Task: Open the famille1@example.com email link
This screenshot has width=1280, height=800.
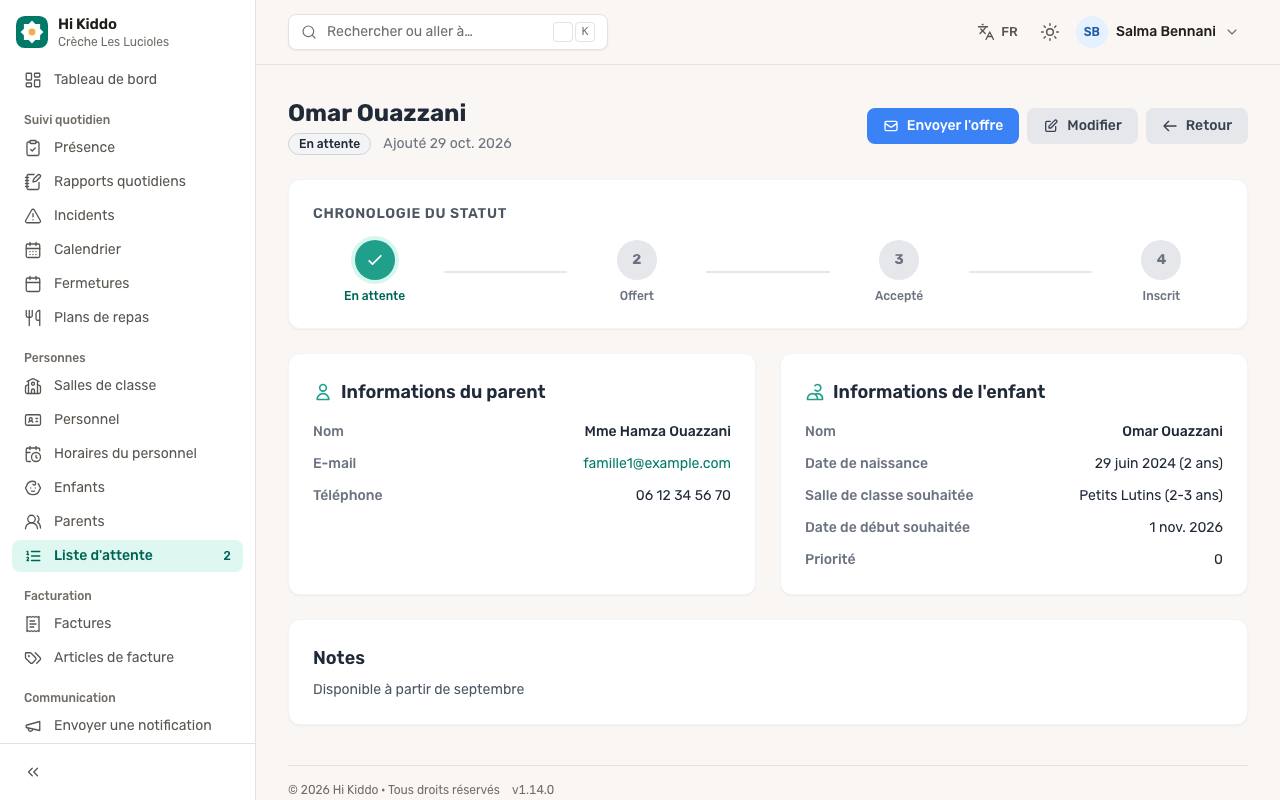Action: 657,463
